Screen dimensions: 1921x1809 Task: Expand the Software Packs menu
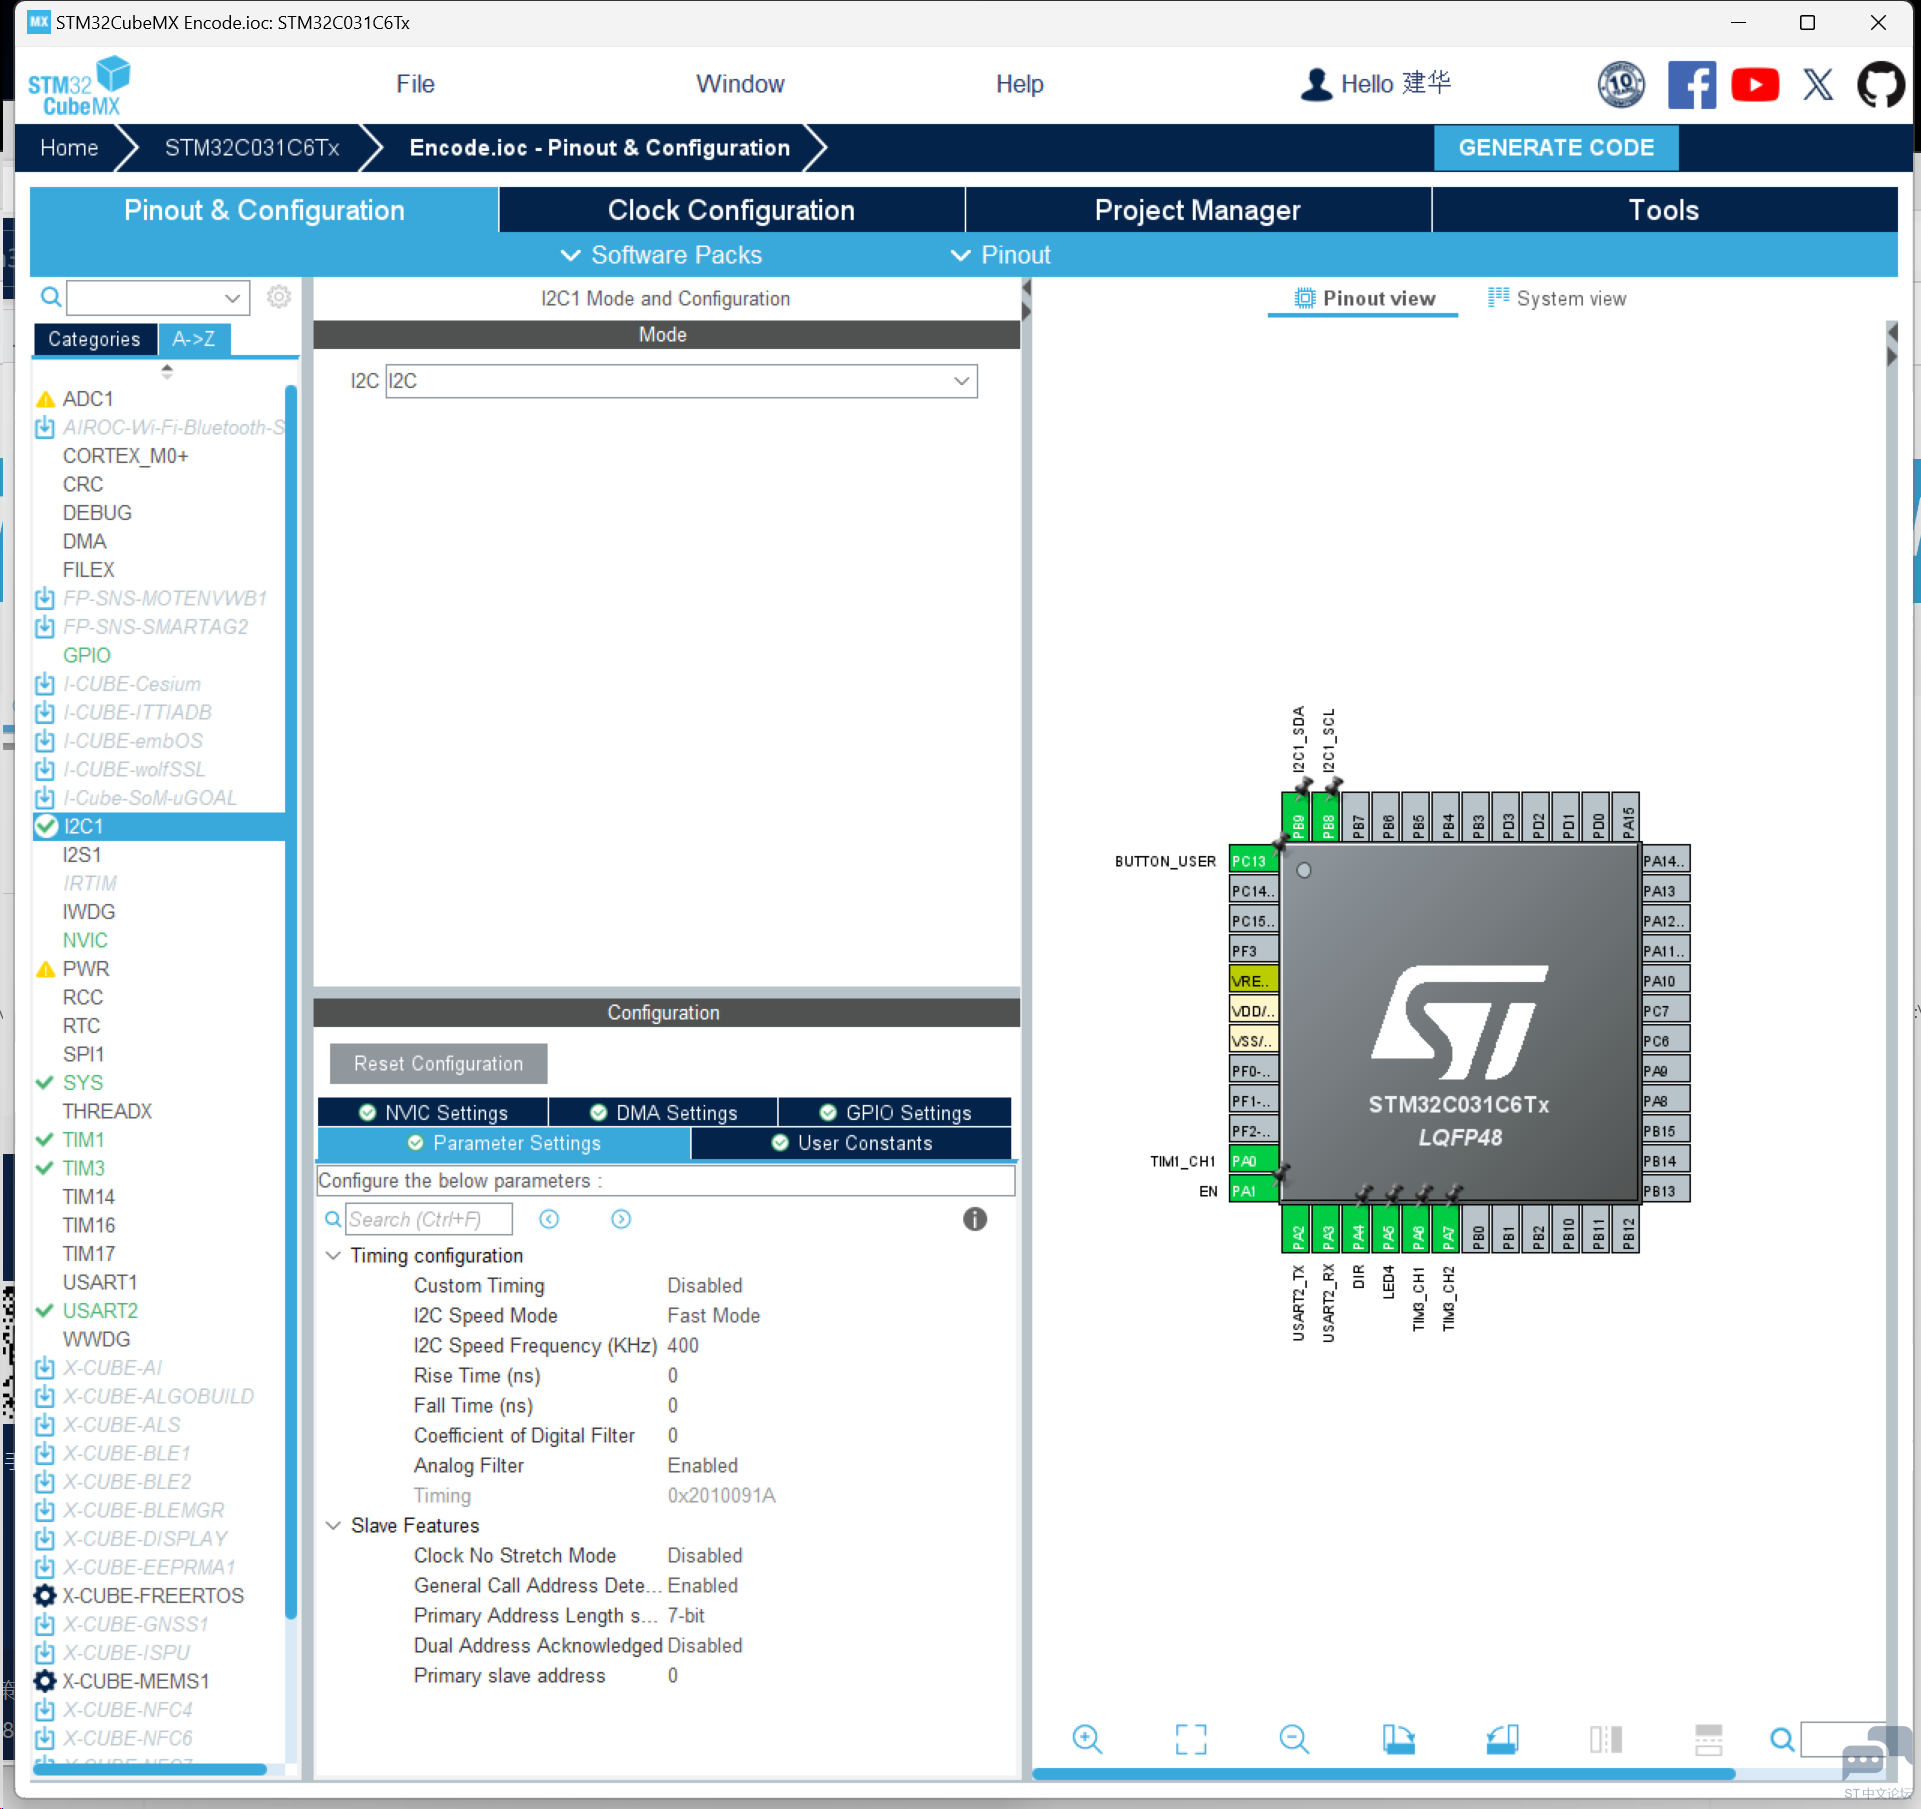[661, 255]
